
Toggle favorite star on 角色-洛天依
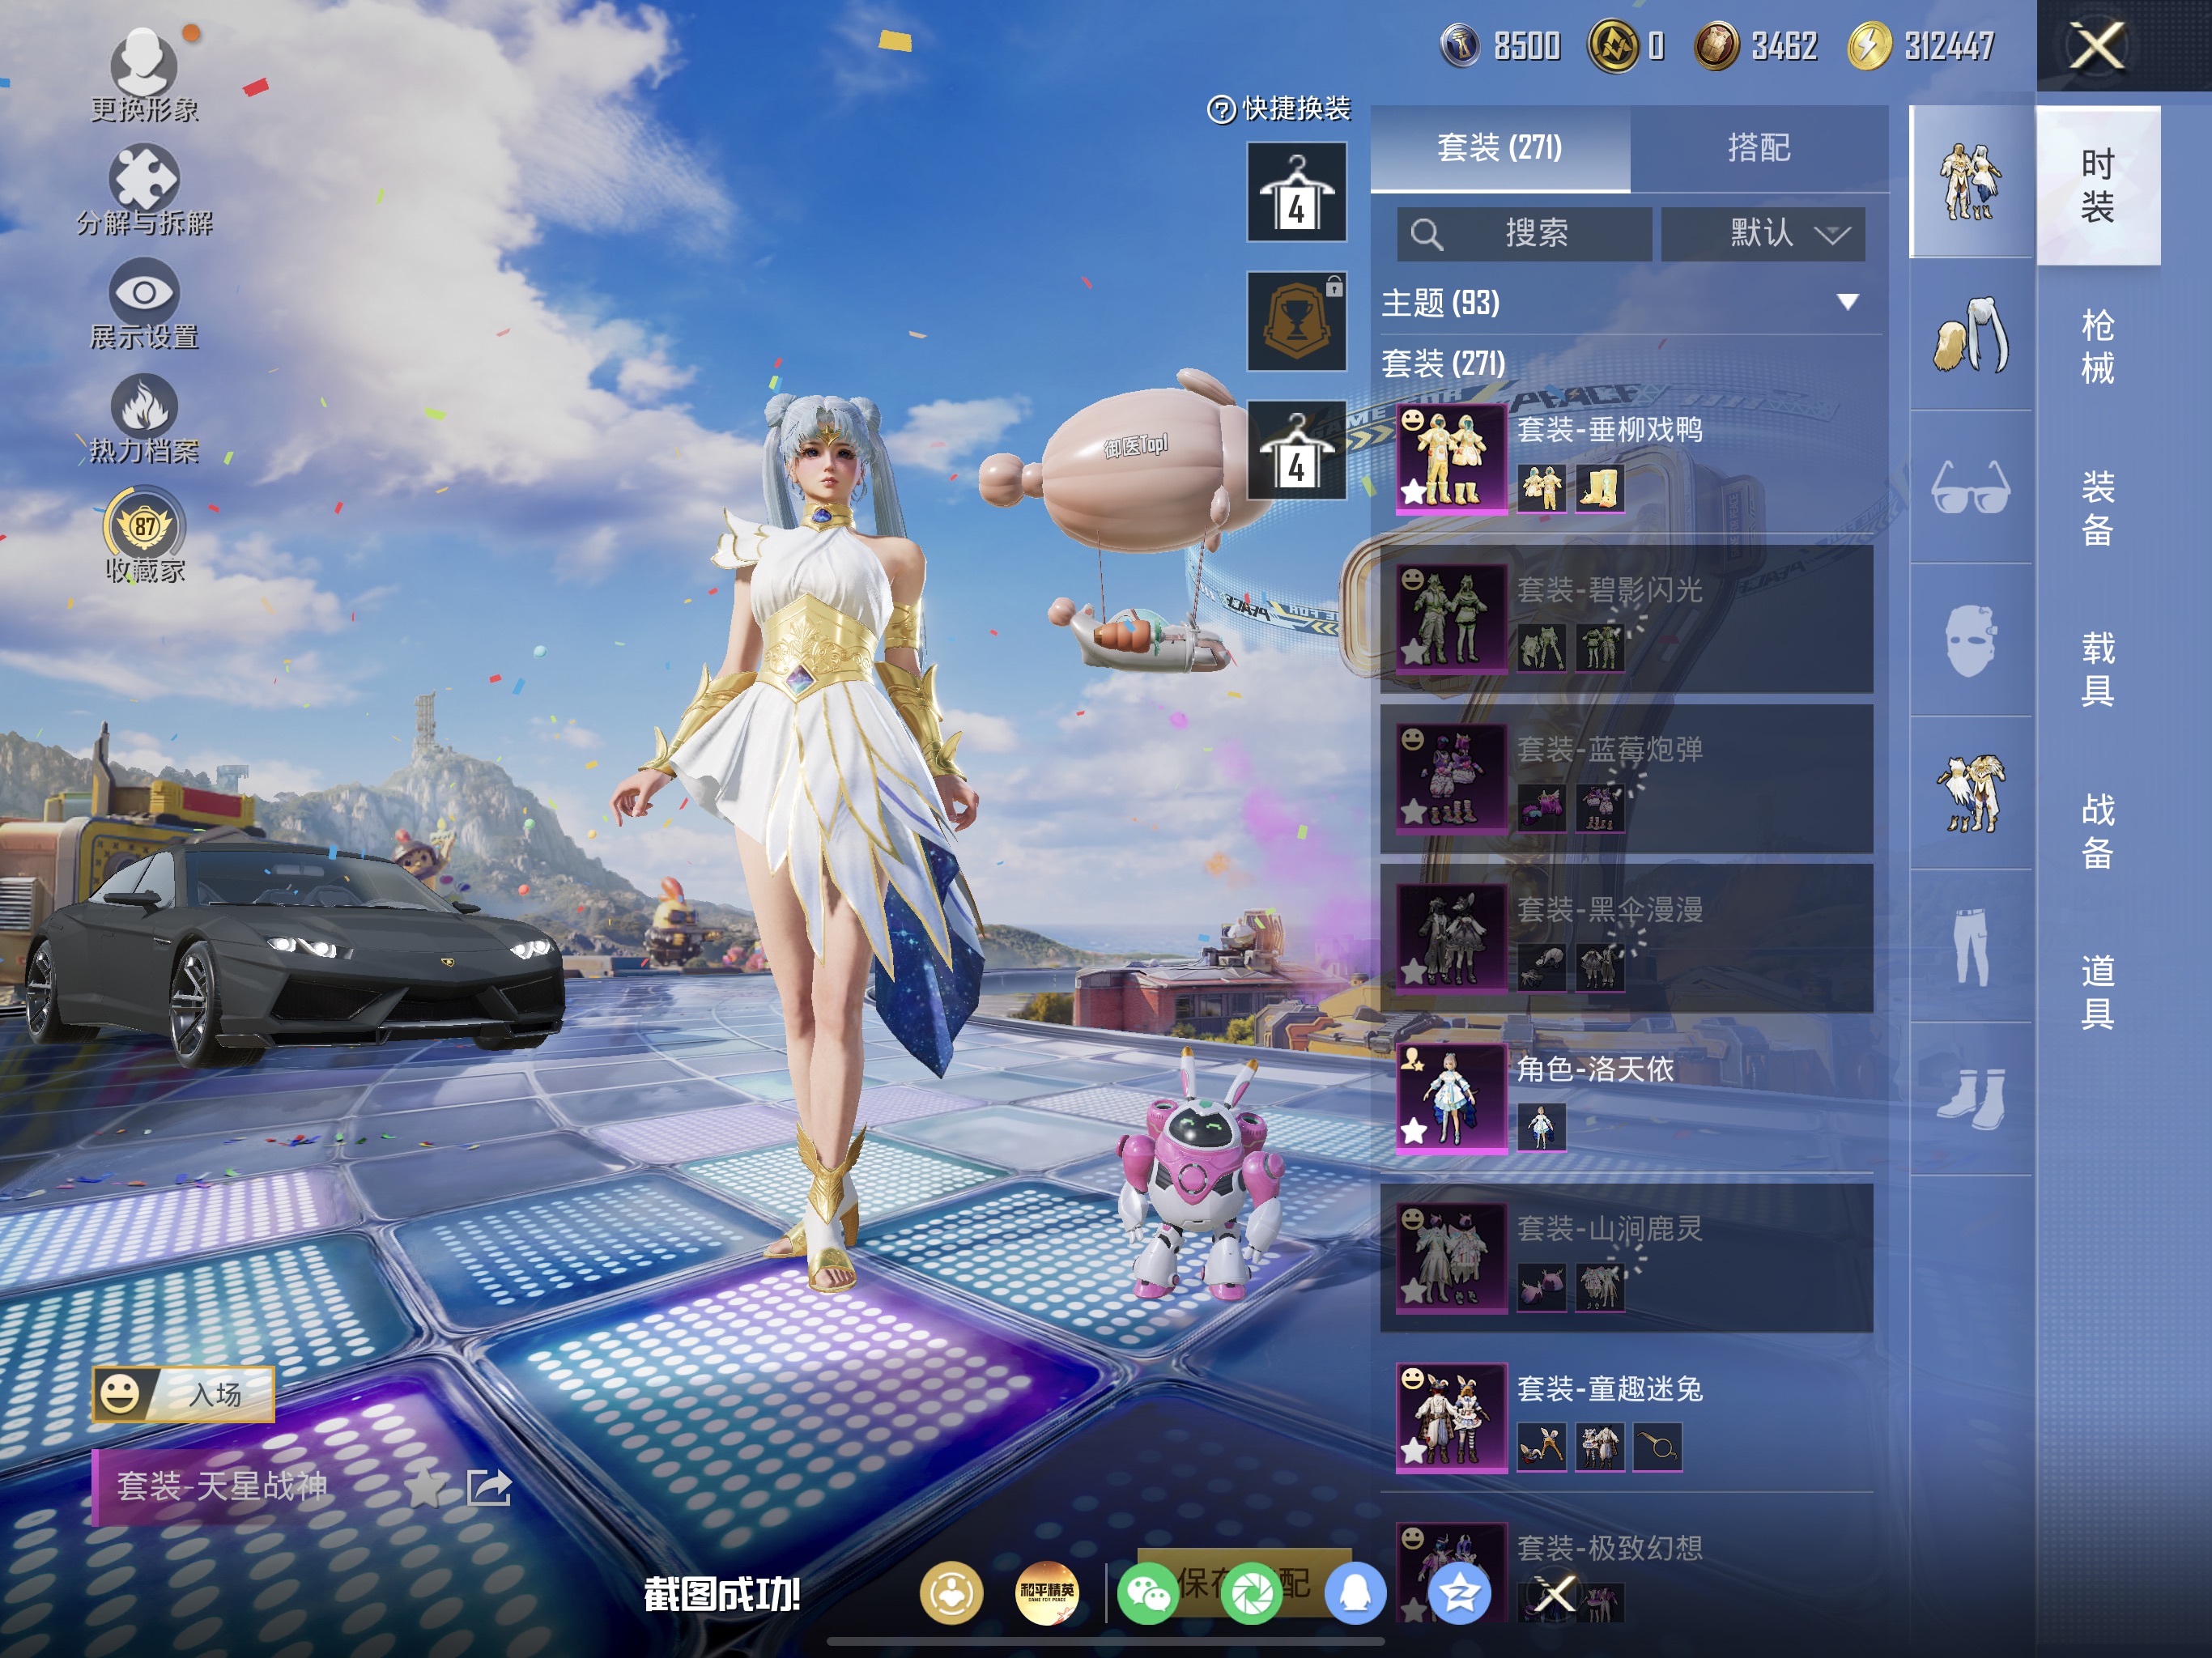1414,1131
